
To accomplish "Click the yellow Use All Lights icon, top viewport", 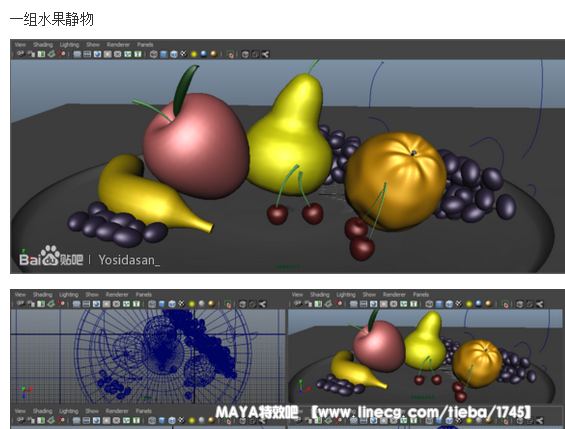I will click(194, 54).
